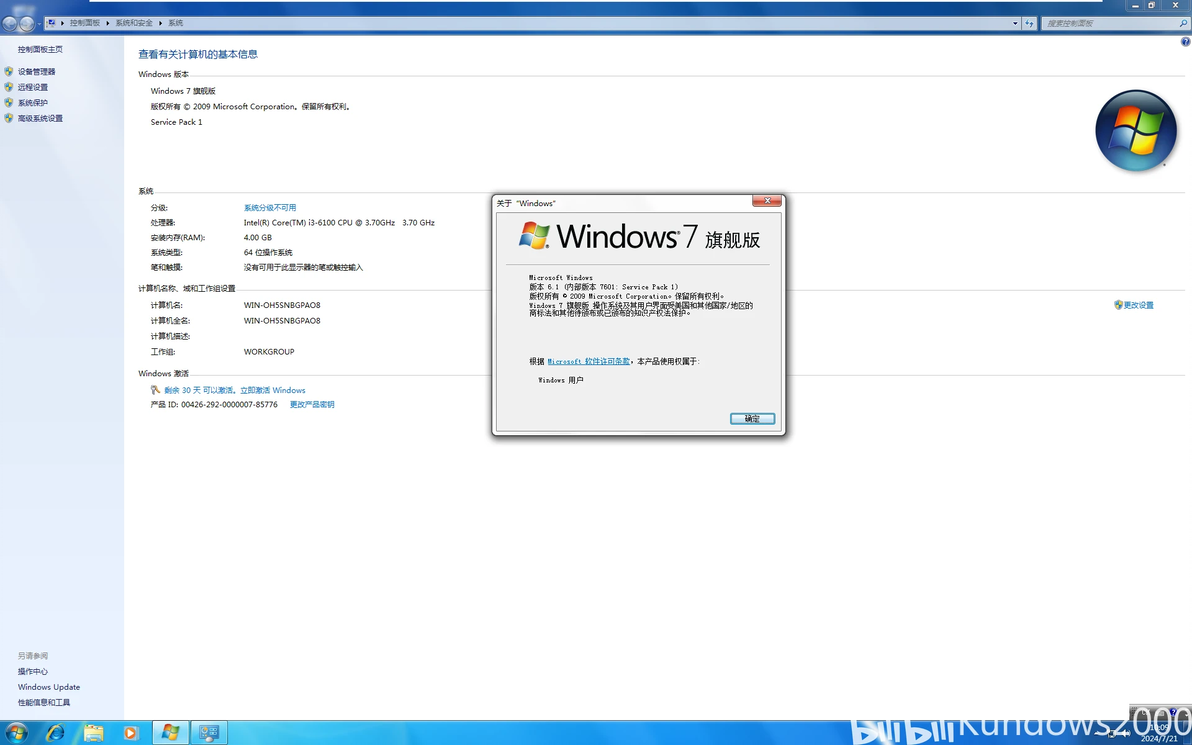1192x745 pixels.
Task: Click the shield icon beside 设备管理器
Action: click(9, 71)
